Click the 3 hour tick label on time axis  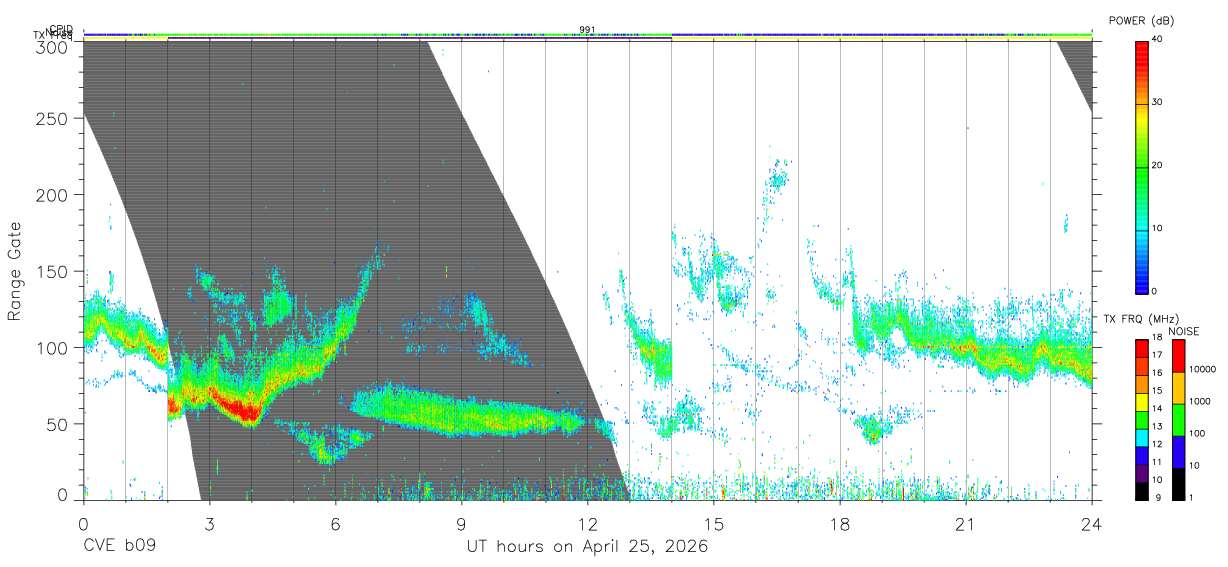209,525
